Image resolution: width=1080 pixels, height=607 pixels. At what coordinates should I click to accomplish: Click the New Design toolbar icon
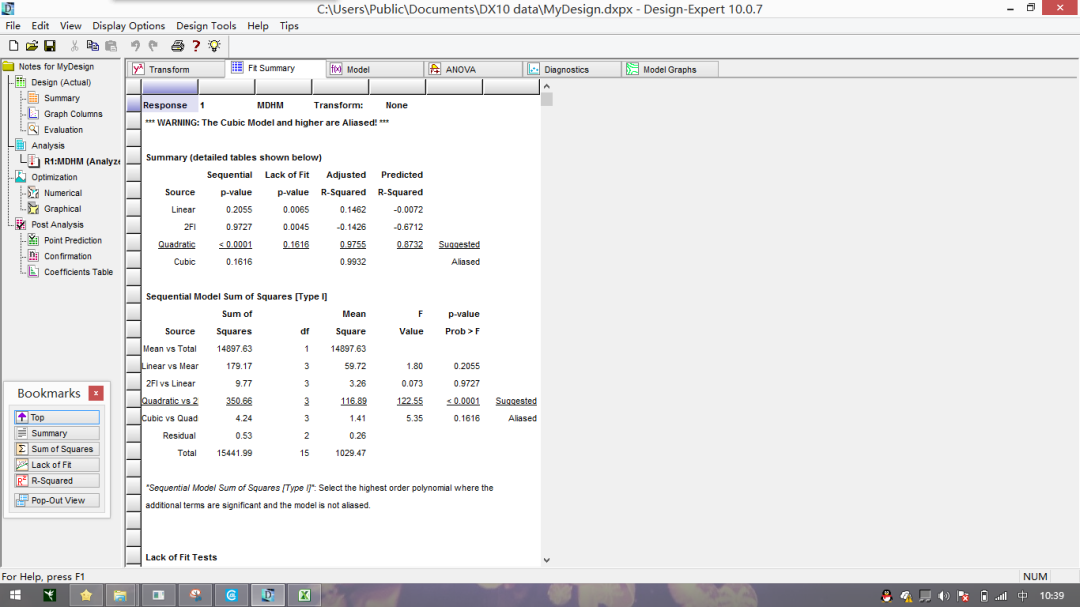click(x=13, y=45)
